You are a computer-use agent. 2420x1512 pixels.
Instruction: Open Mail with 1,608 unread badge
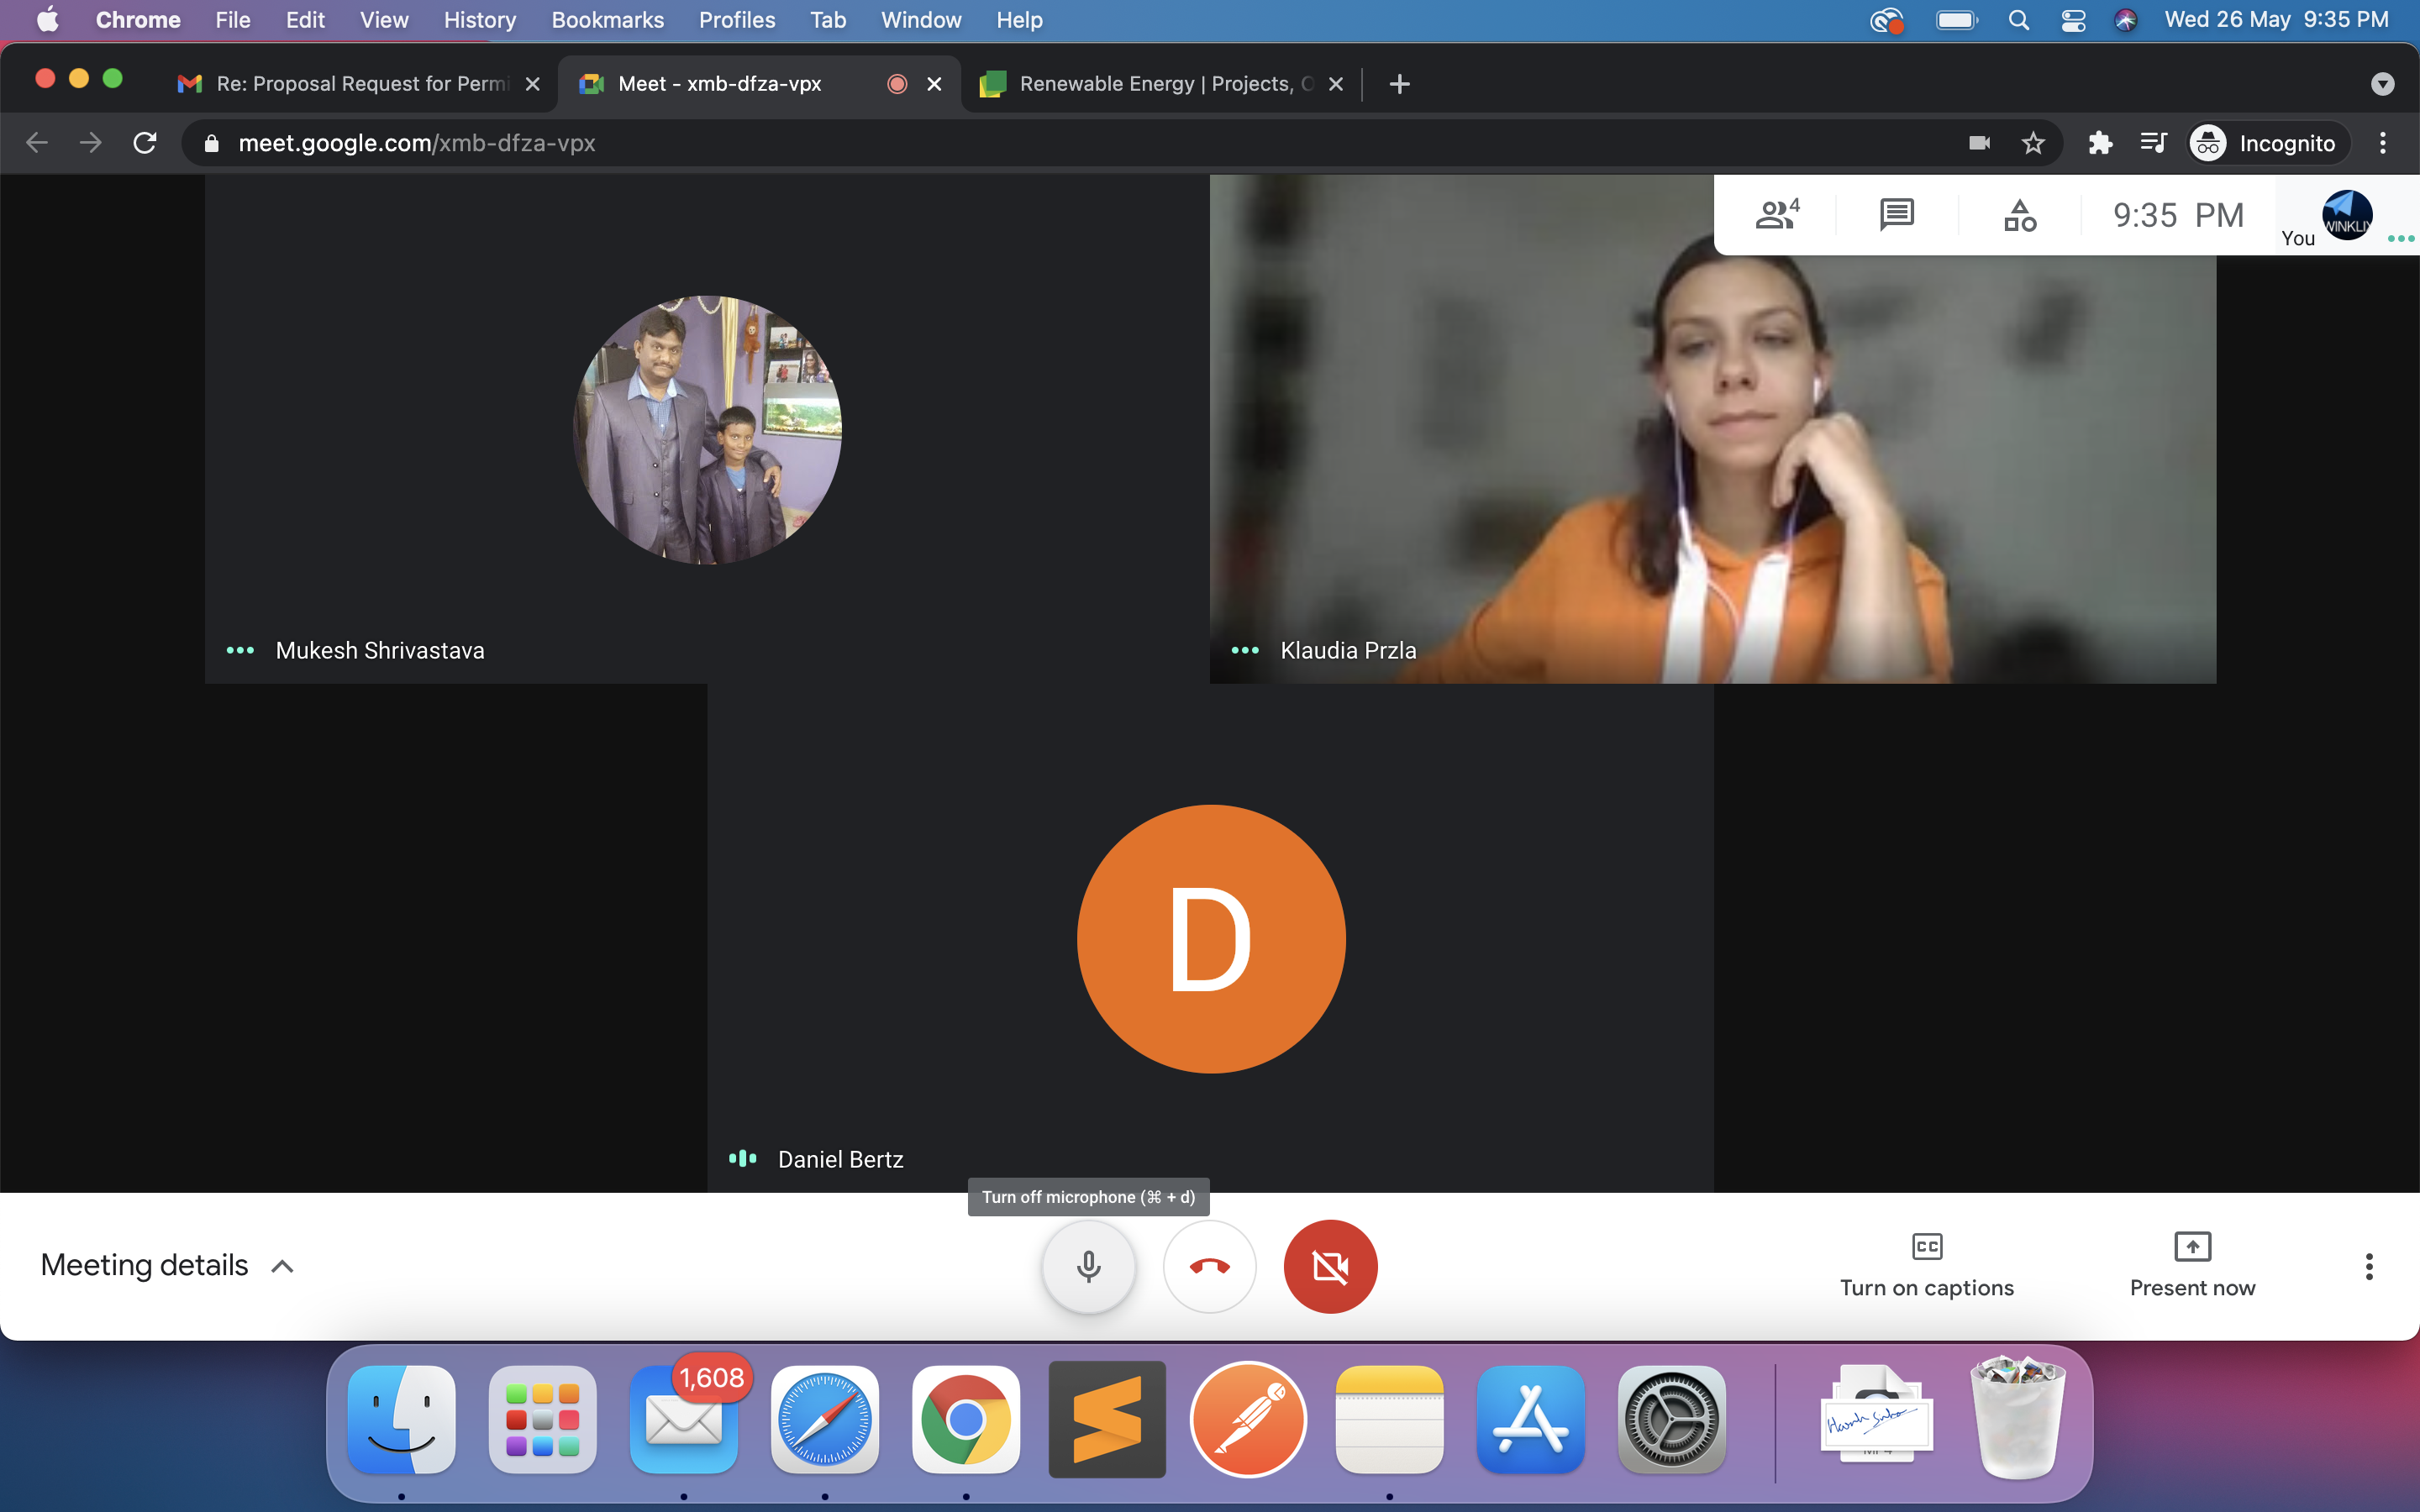[684, 1419]
